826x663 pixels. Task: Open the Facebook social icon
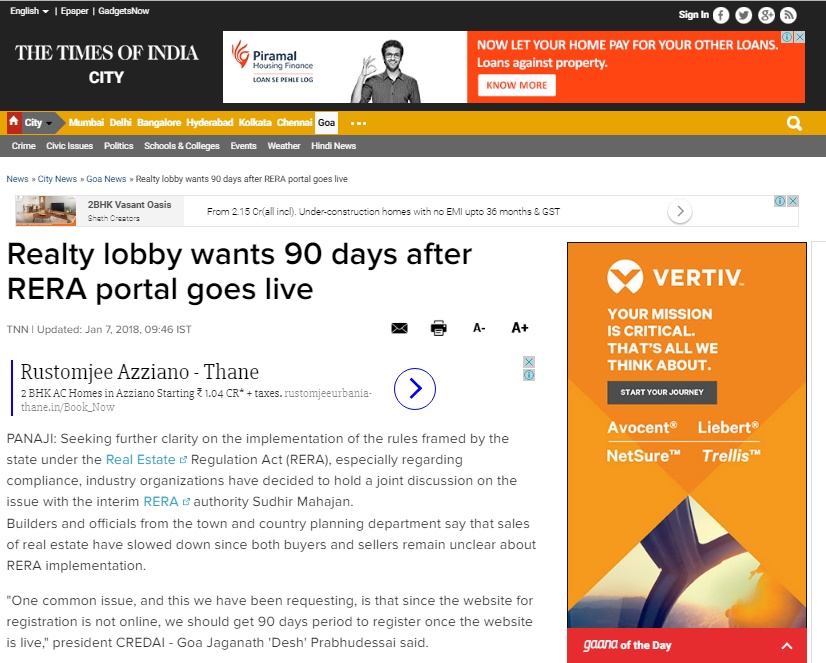point(721,15)
